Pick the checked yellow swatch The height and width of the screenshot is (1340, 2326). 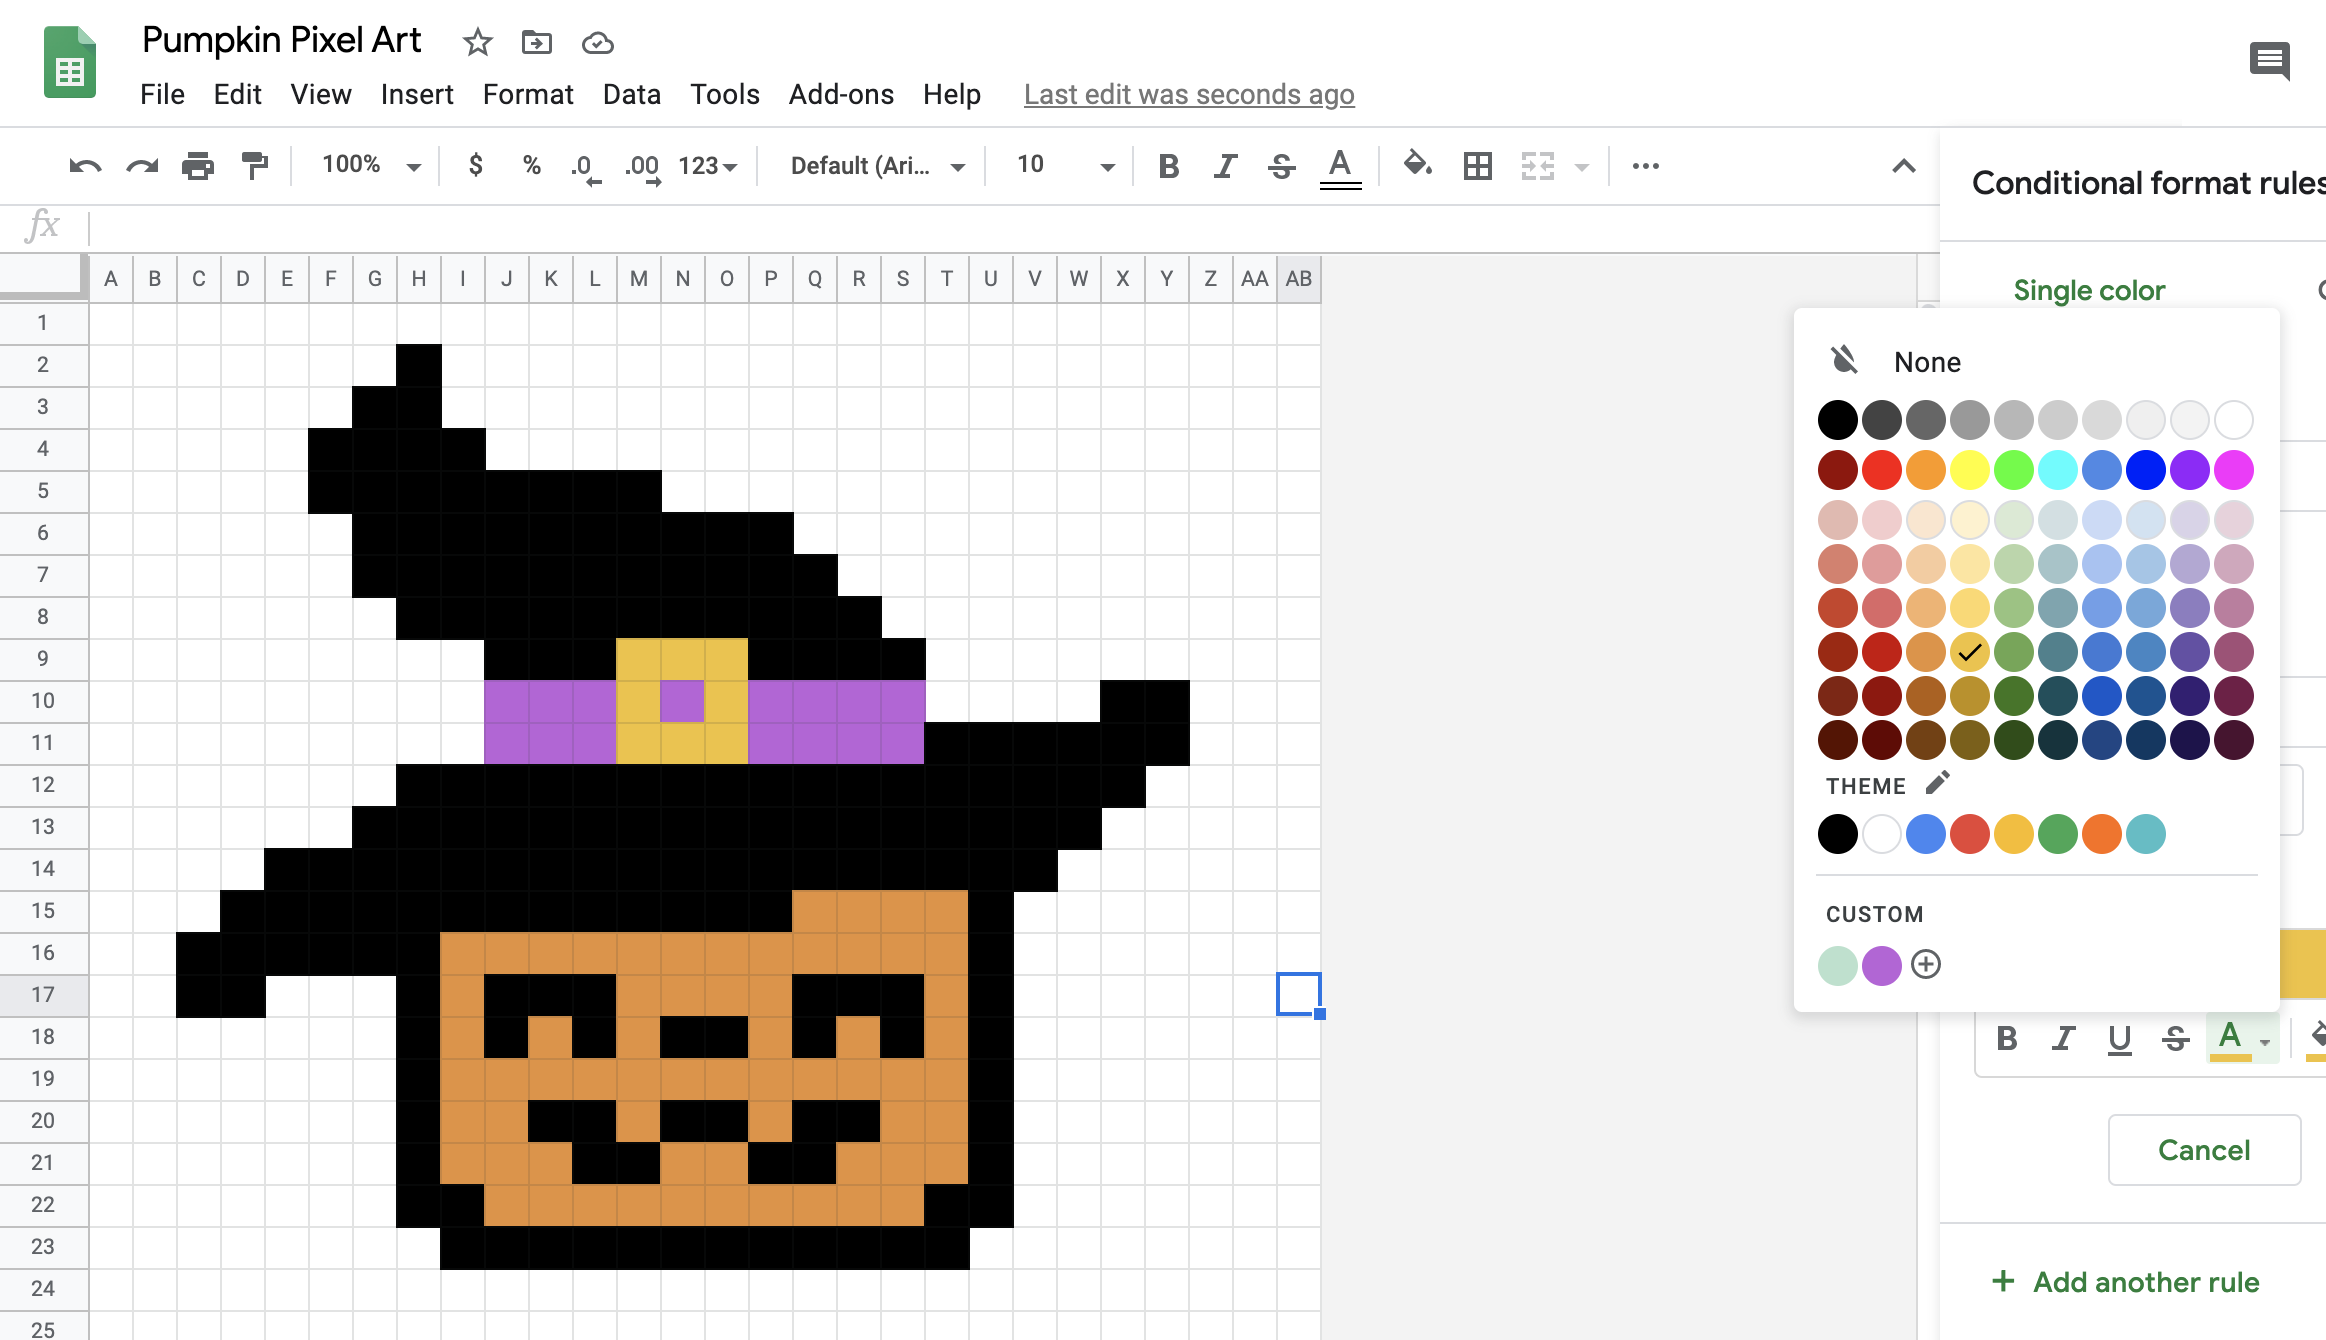tap(1969, 652)
